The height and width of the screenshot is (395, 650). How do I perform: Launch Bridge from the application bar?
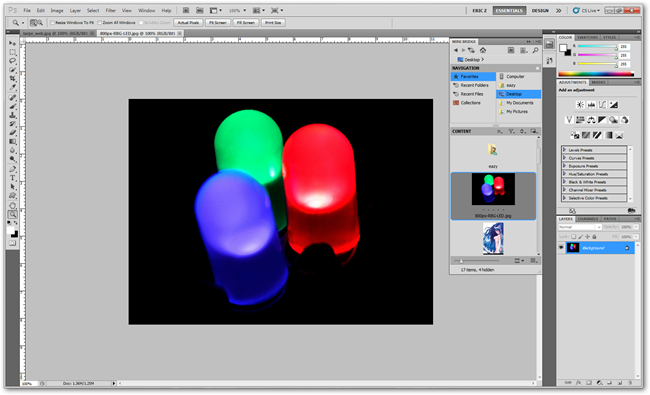(186, 10)
